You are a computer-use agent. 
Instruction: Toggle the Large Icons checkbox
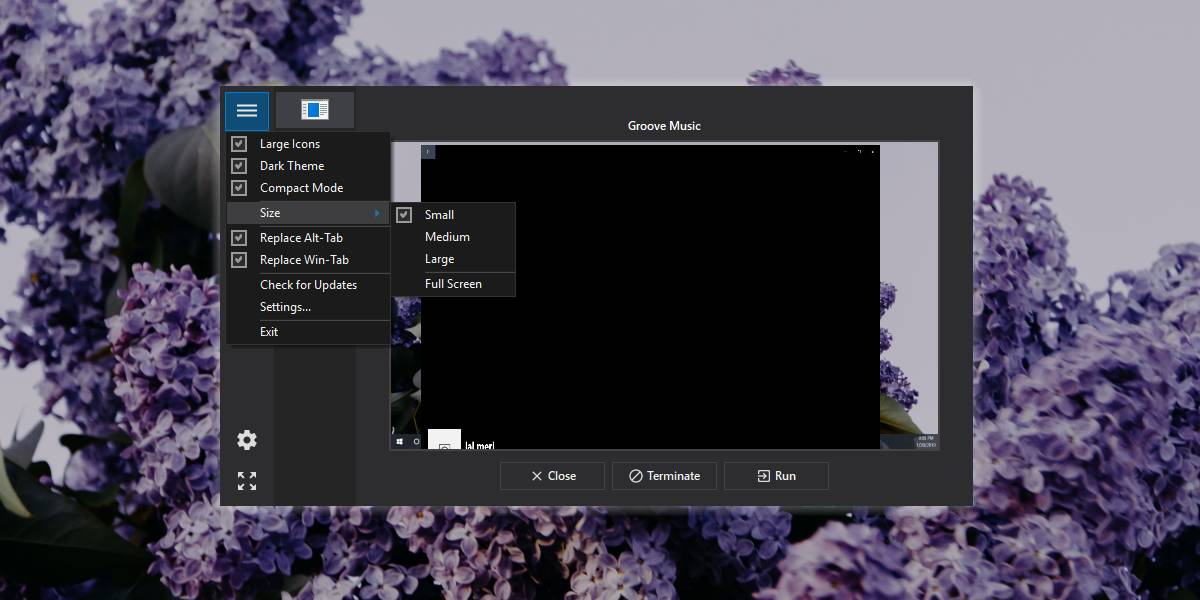pyautogui.click(x=239, y=144)
